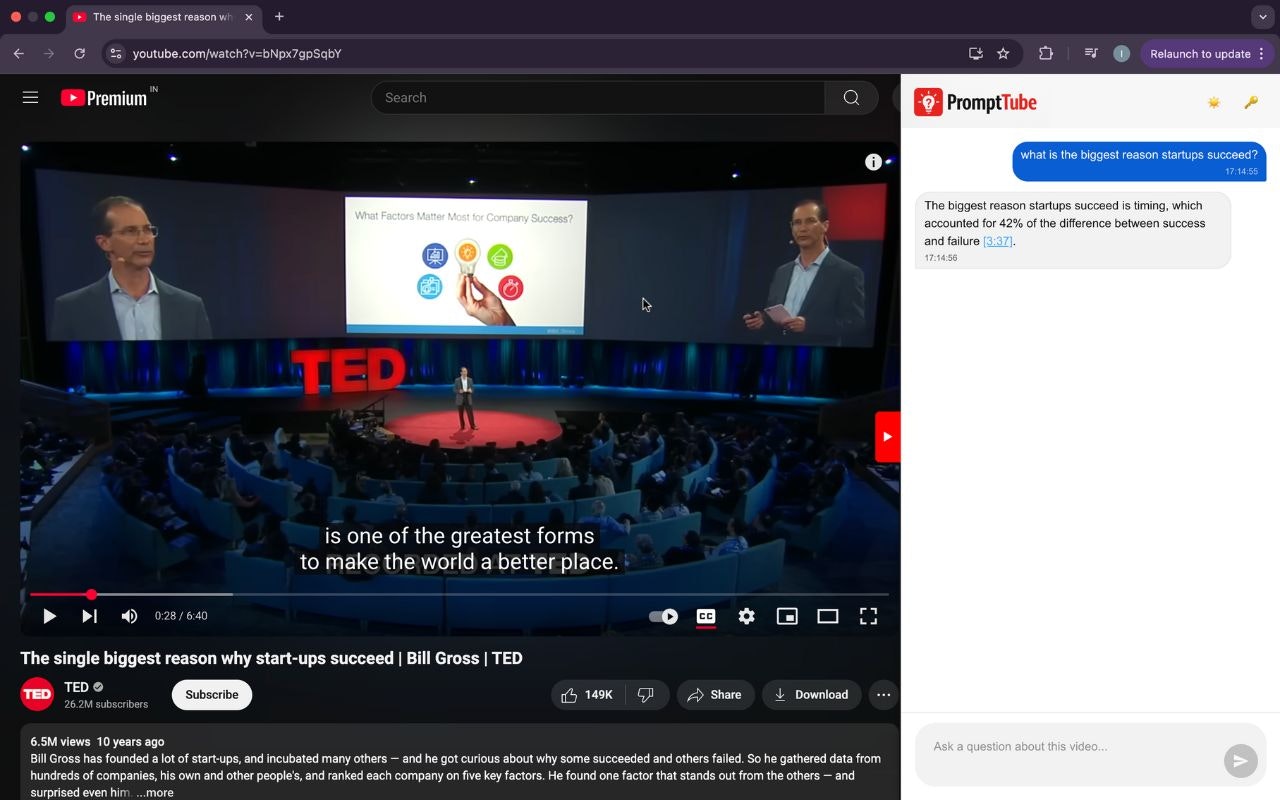Toggle the autoplay switch
The image size is (1280, 800).
663,616
